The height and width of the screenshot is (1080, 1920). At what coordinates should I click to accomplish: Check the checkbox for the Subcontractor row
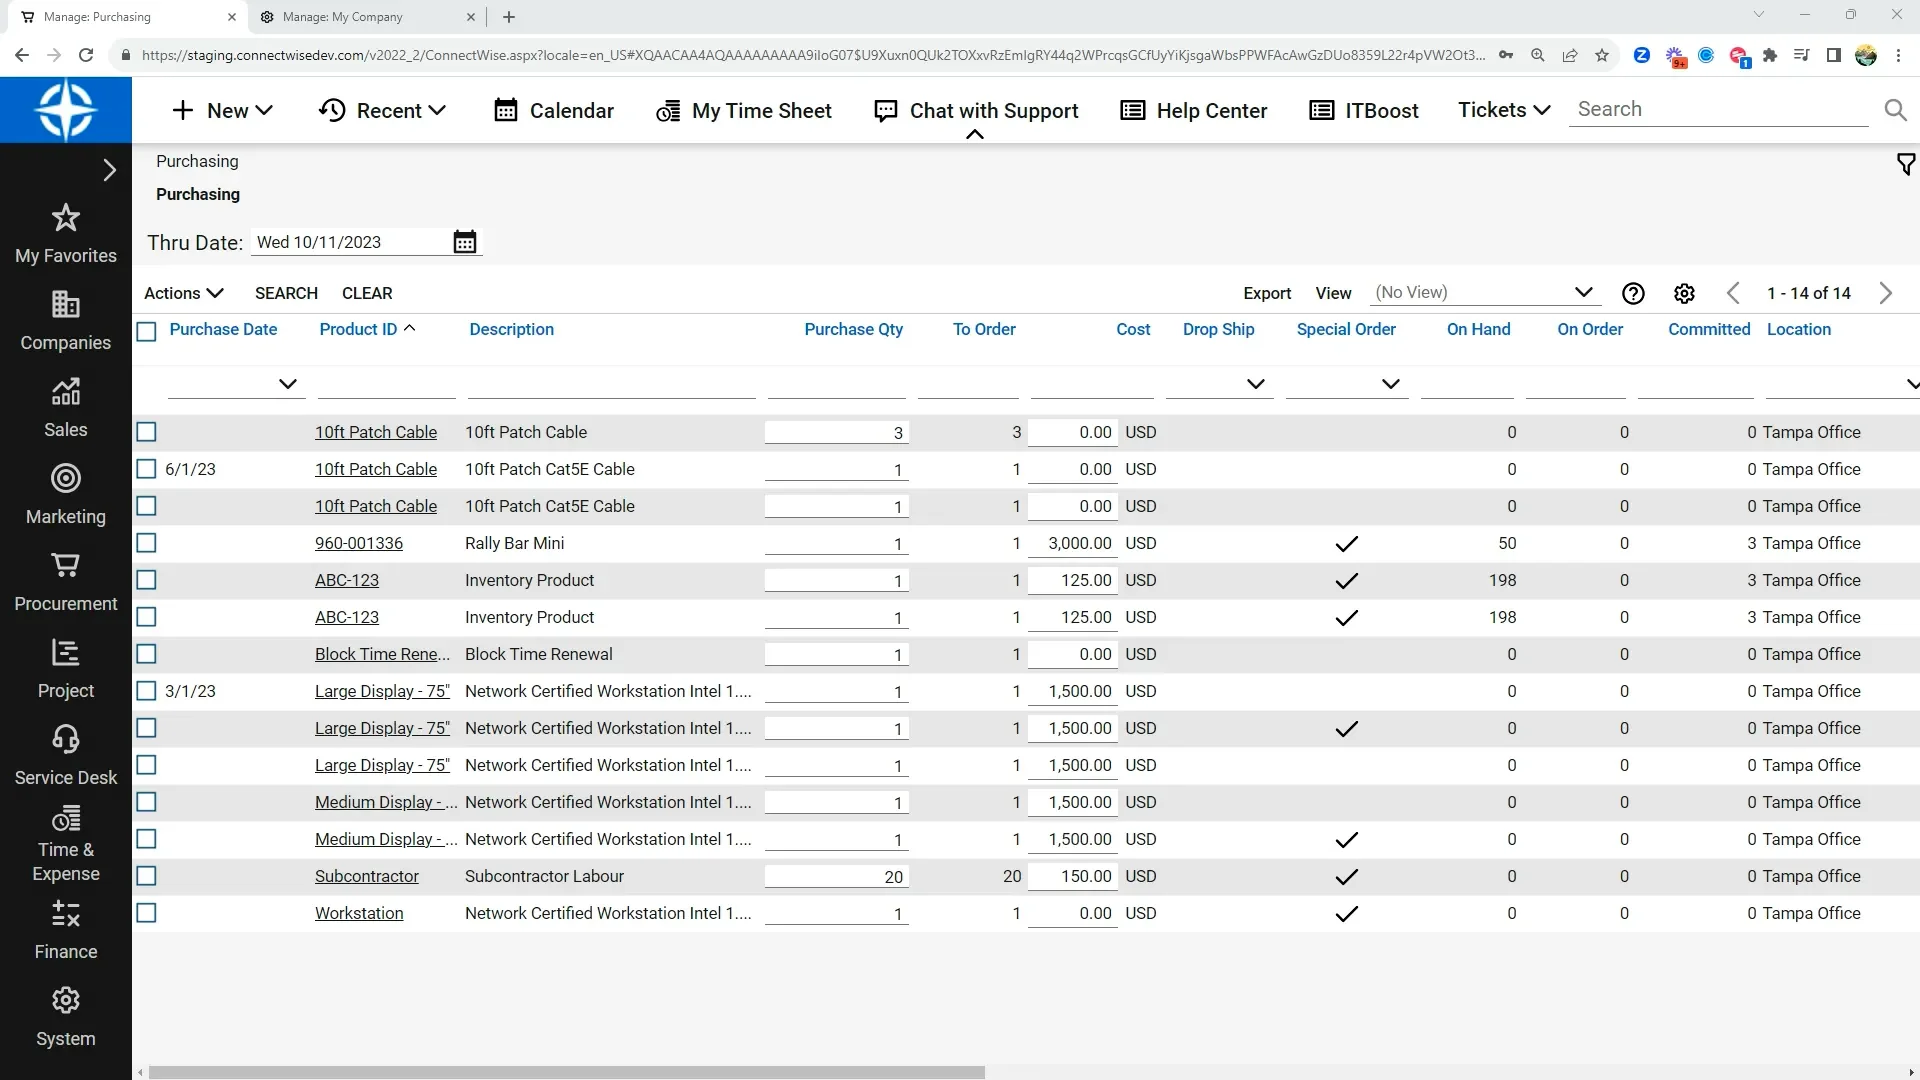[146, 876]
